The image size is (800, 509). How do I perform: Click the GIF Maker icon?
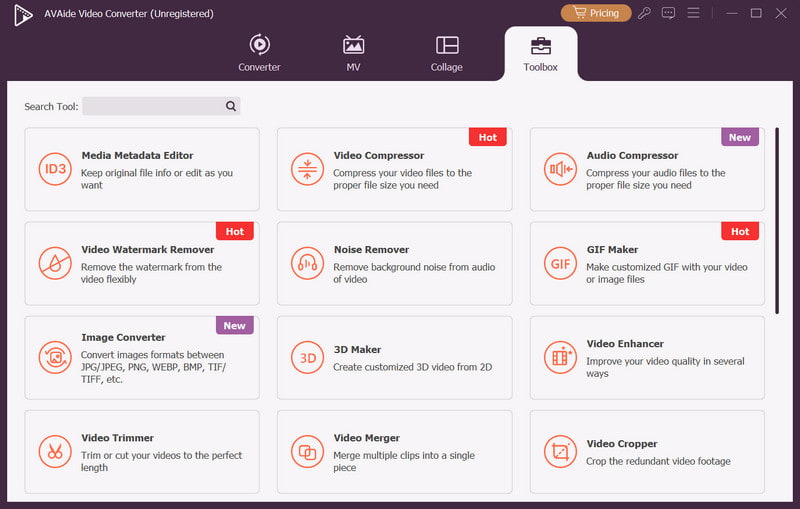(x=560, y=264)
